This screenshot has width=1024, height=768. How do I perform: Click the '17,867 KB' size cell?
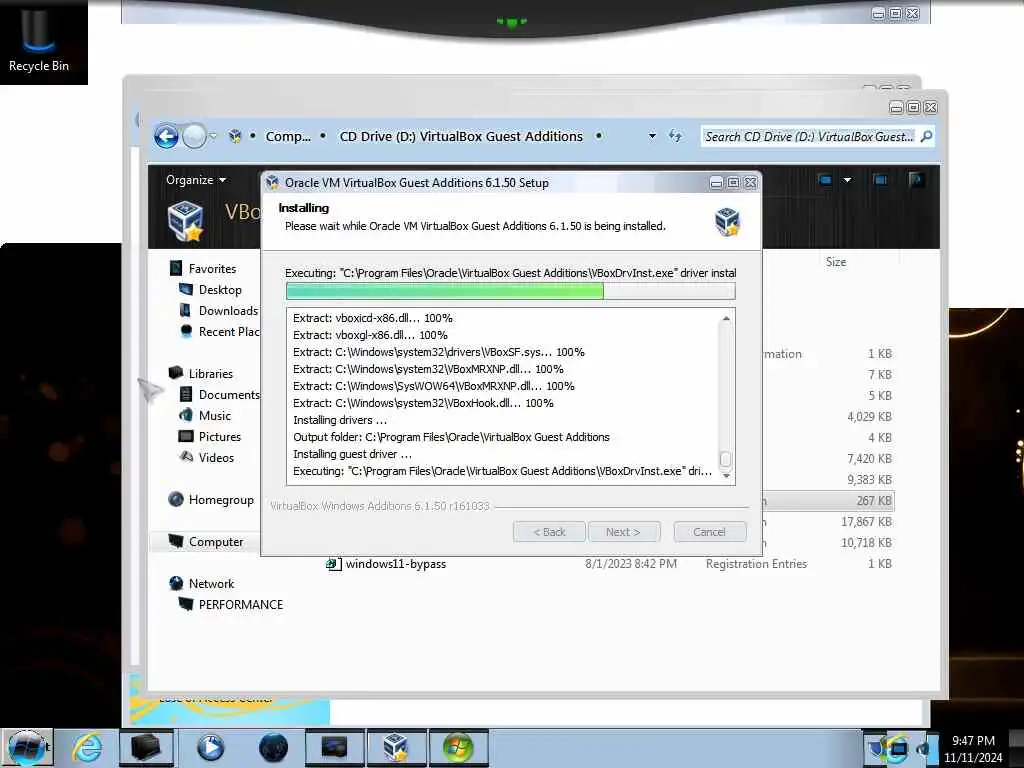[866, 521]
